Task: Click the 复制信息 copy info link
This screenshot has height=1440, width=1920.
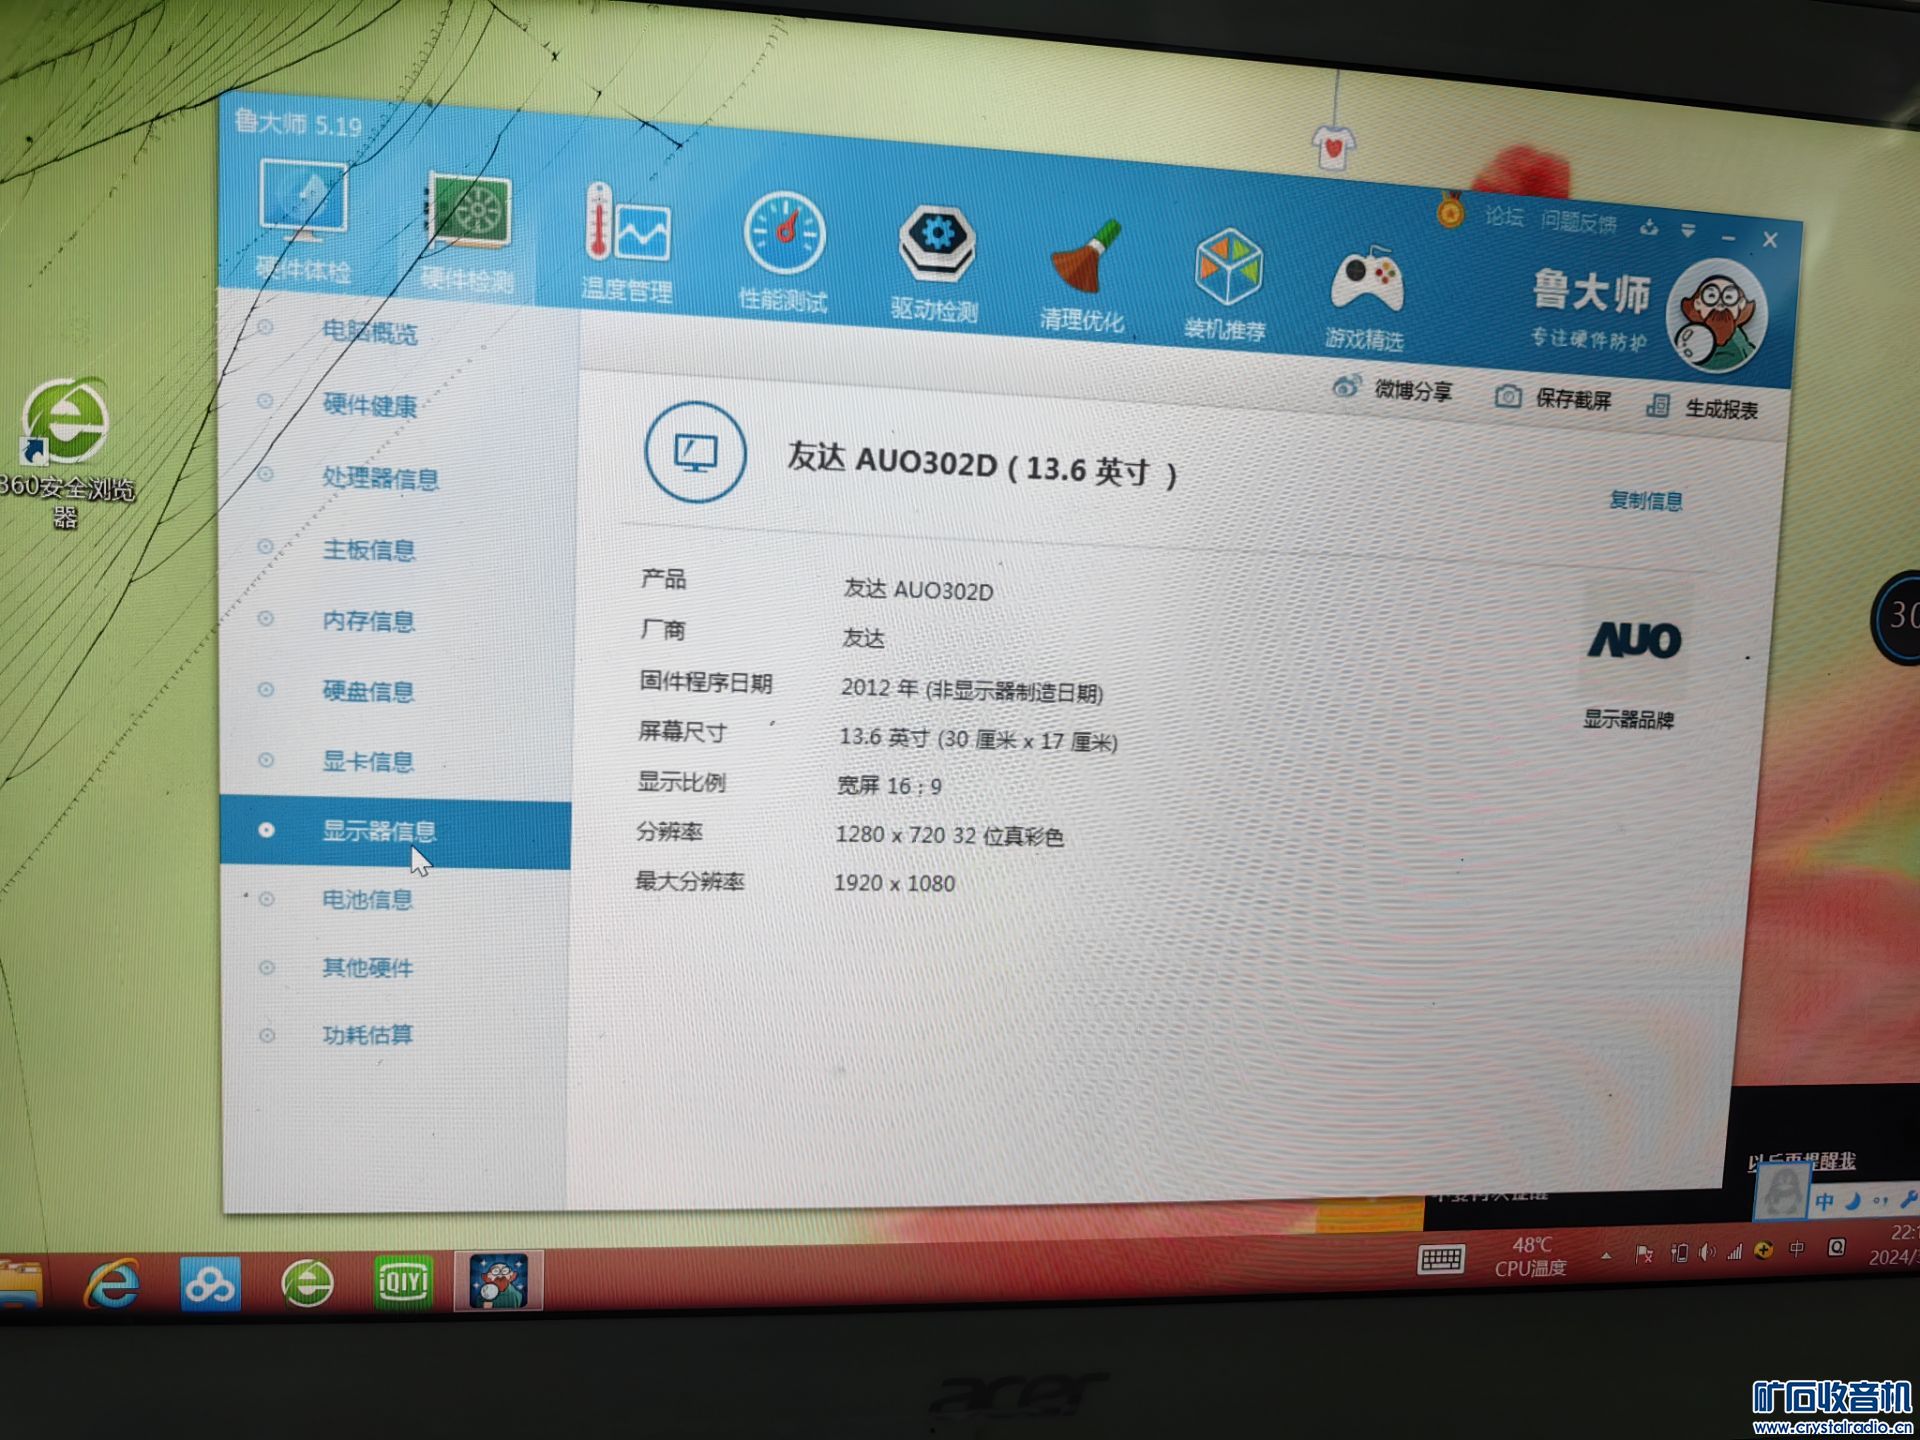Action: [1646, 500]
